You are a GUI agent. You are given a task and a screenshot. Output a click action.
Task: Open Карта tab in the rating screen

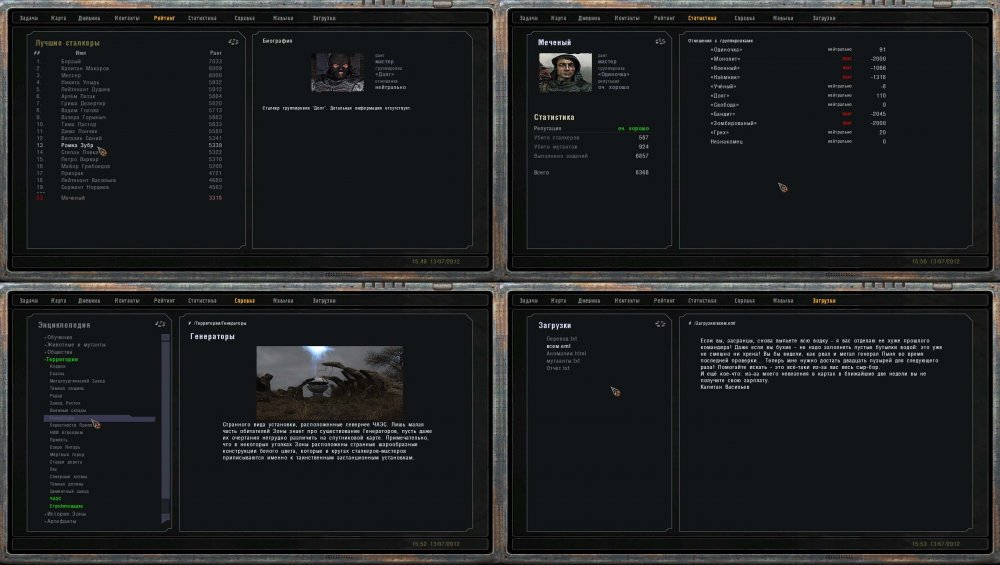pos(59,18)
